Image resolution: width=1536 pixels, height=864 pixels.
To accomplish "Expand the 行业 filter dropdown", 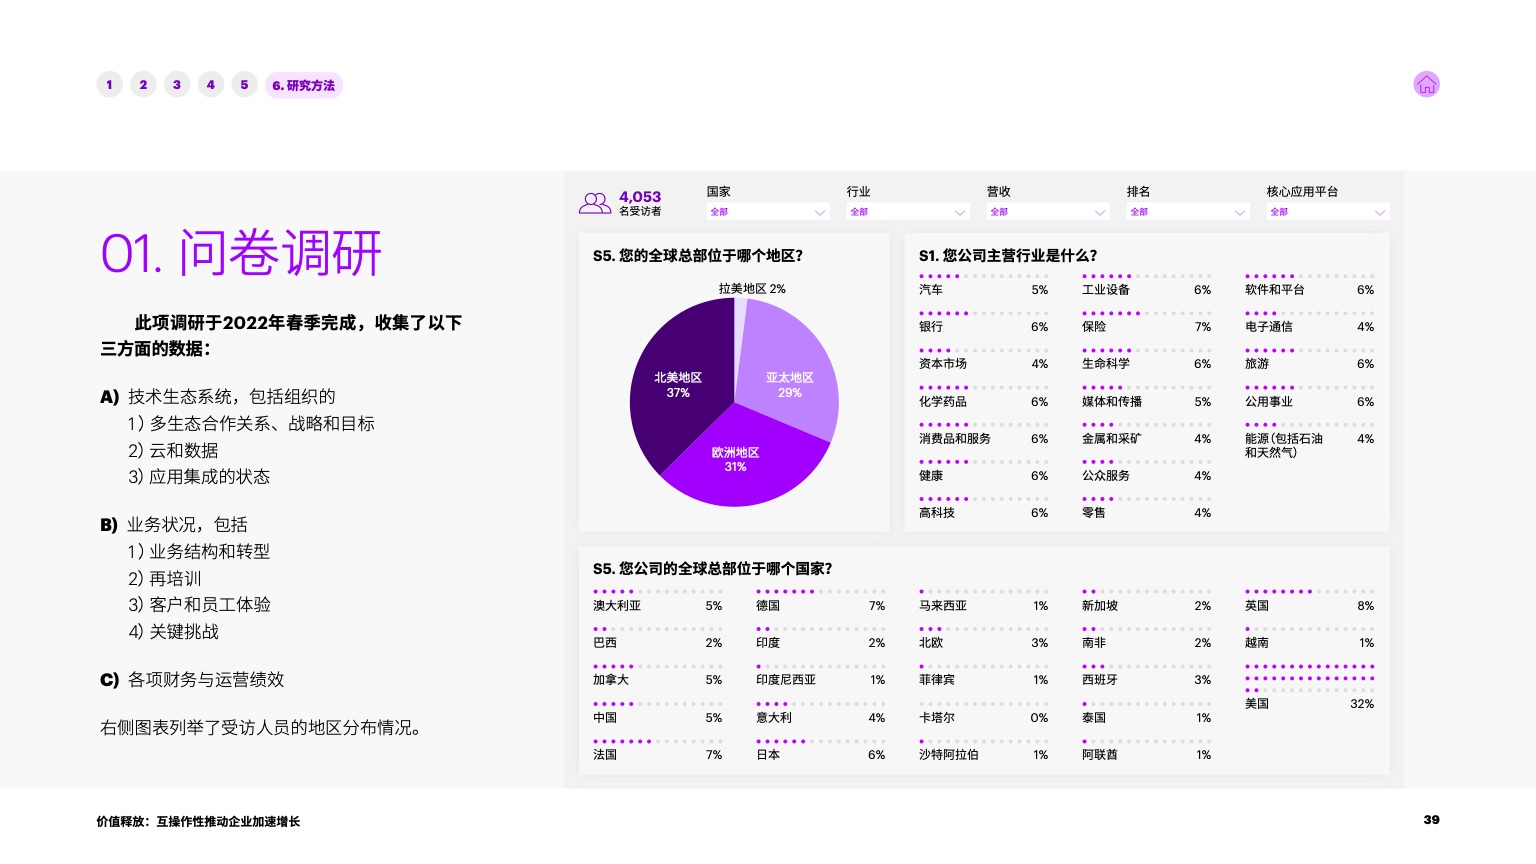I will 907,212.
